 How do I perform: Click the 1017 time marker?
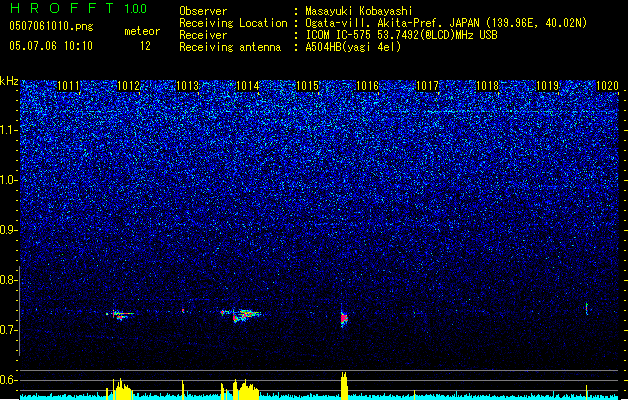[x=428, y=86]
